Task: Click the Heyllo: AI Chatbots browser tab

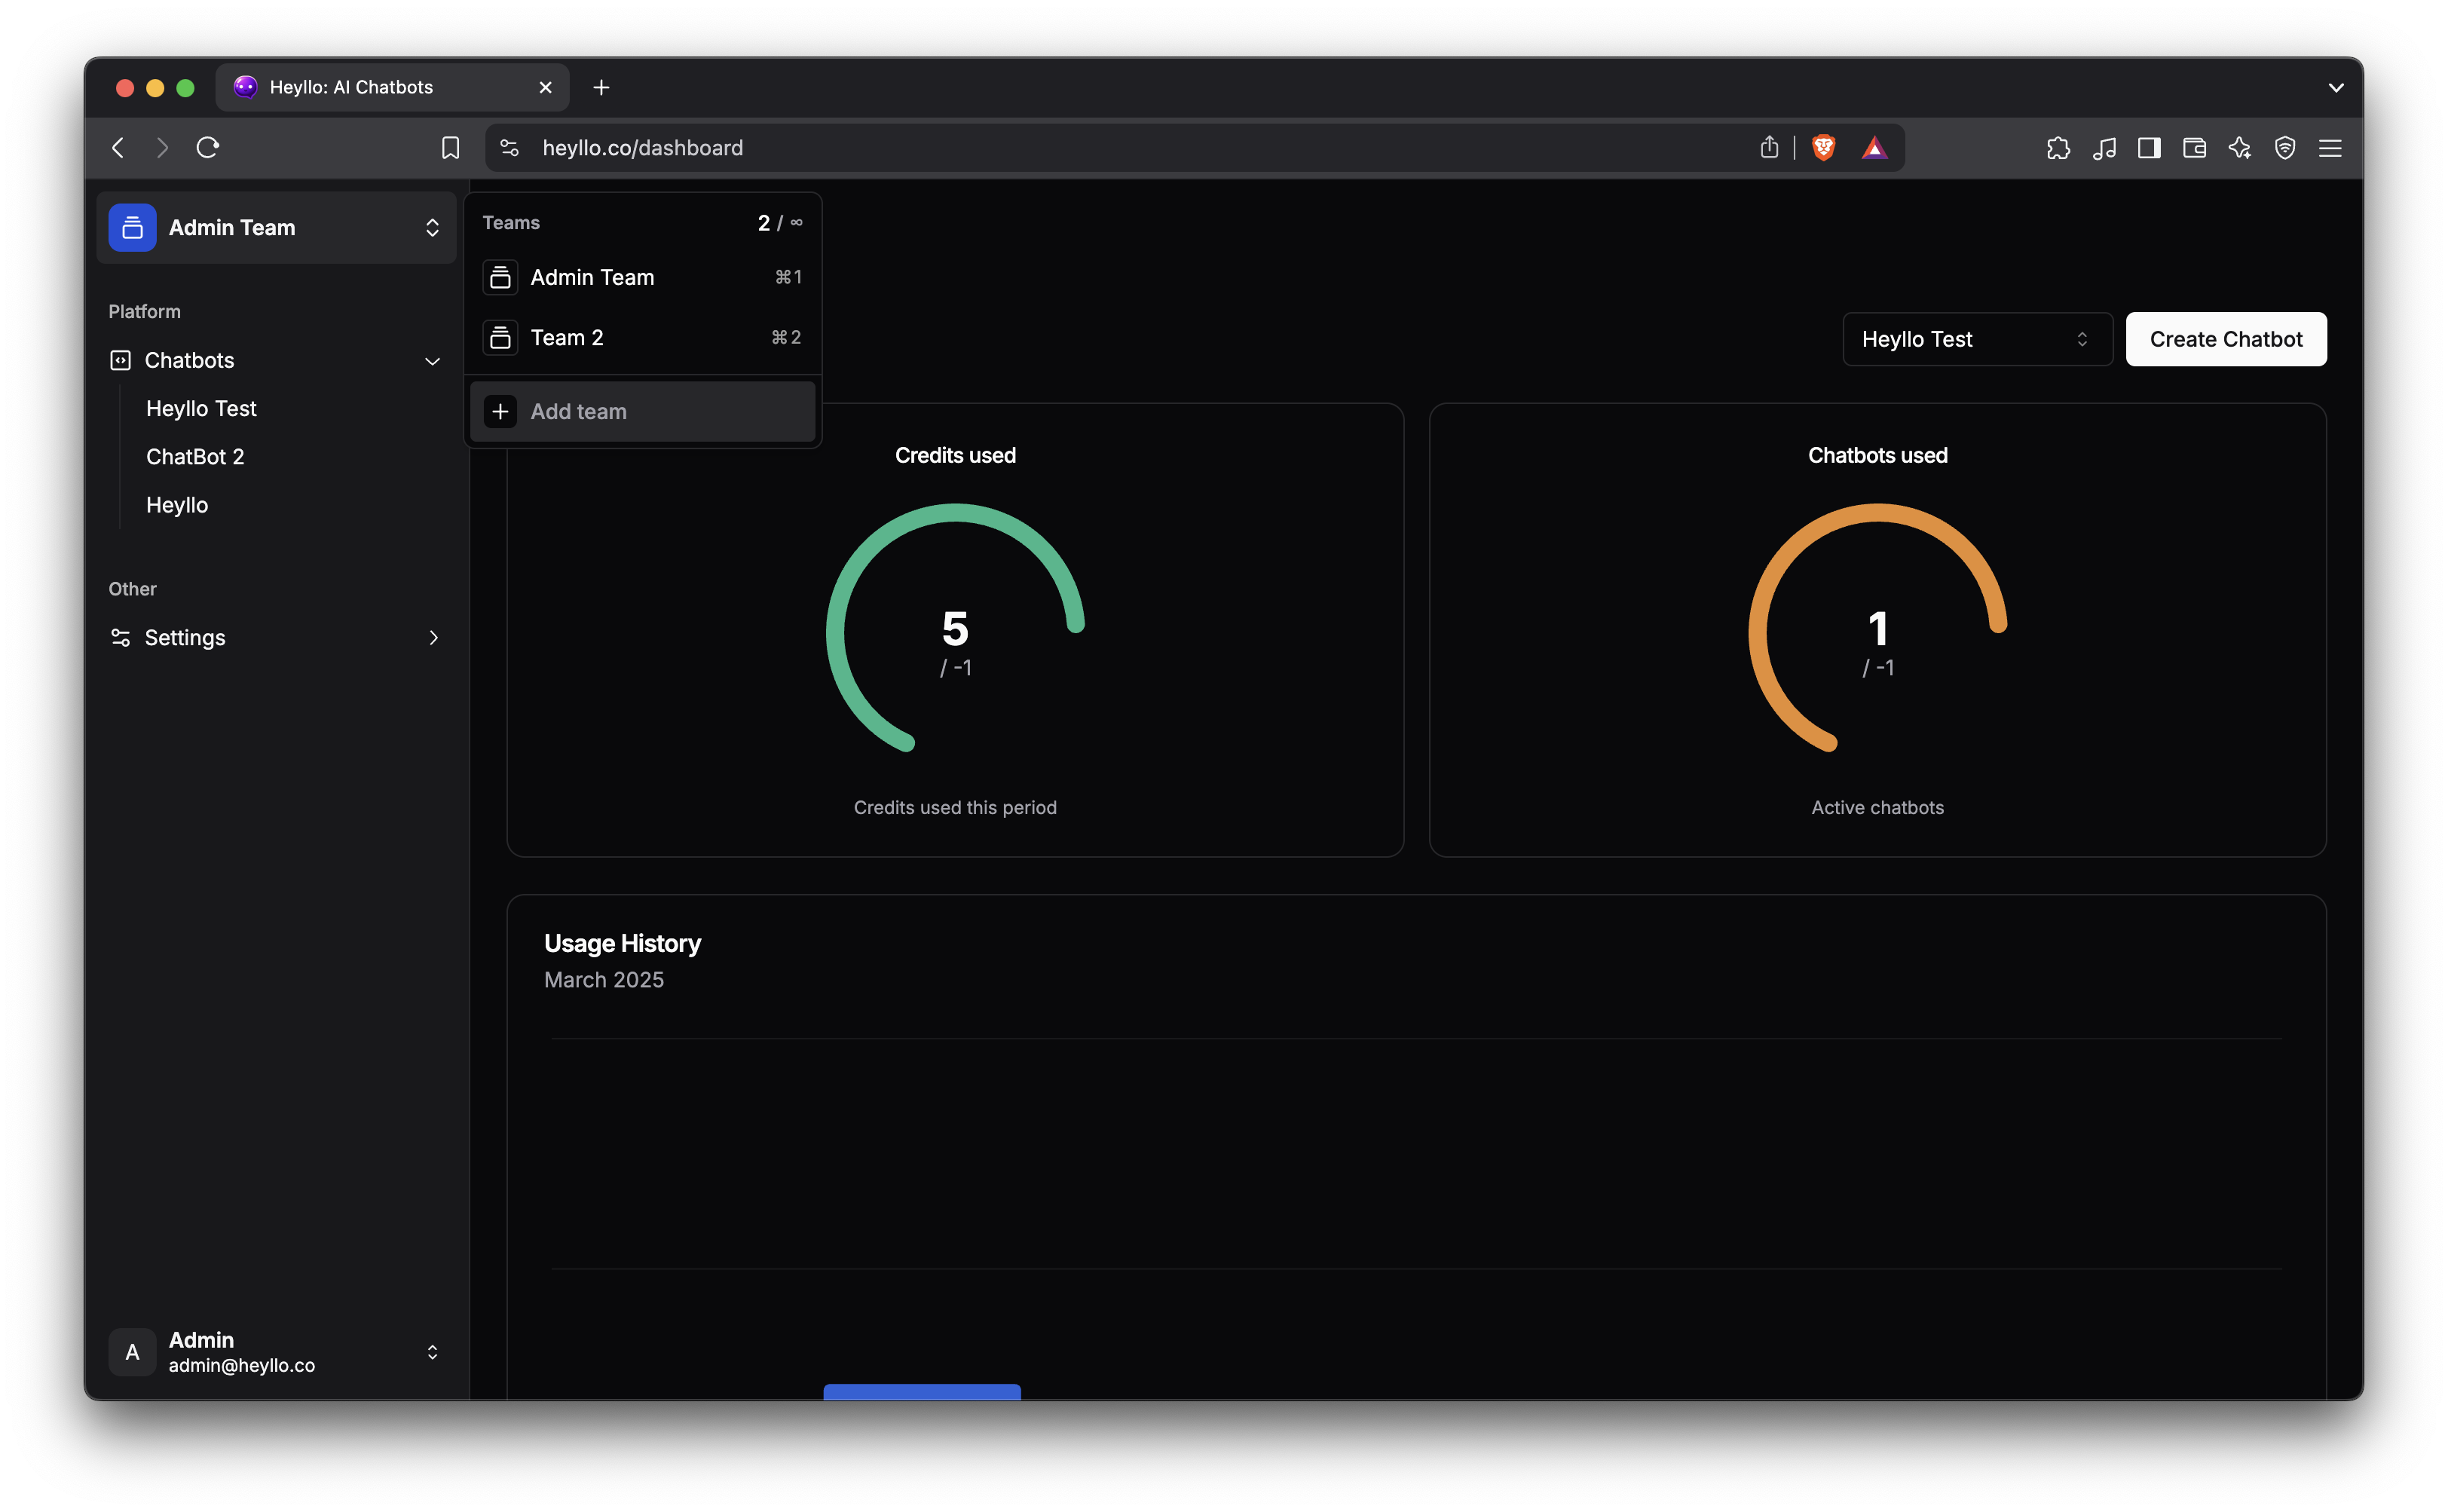Action: click(392, 88)
